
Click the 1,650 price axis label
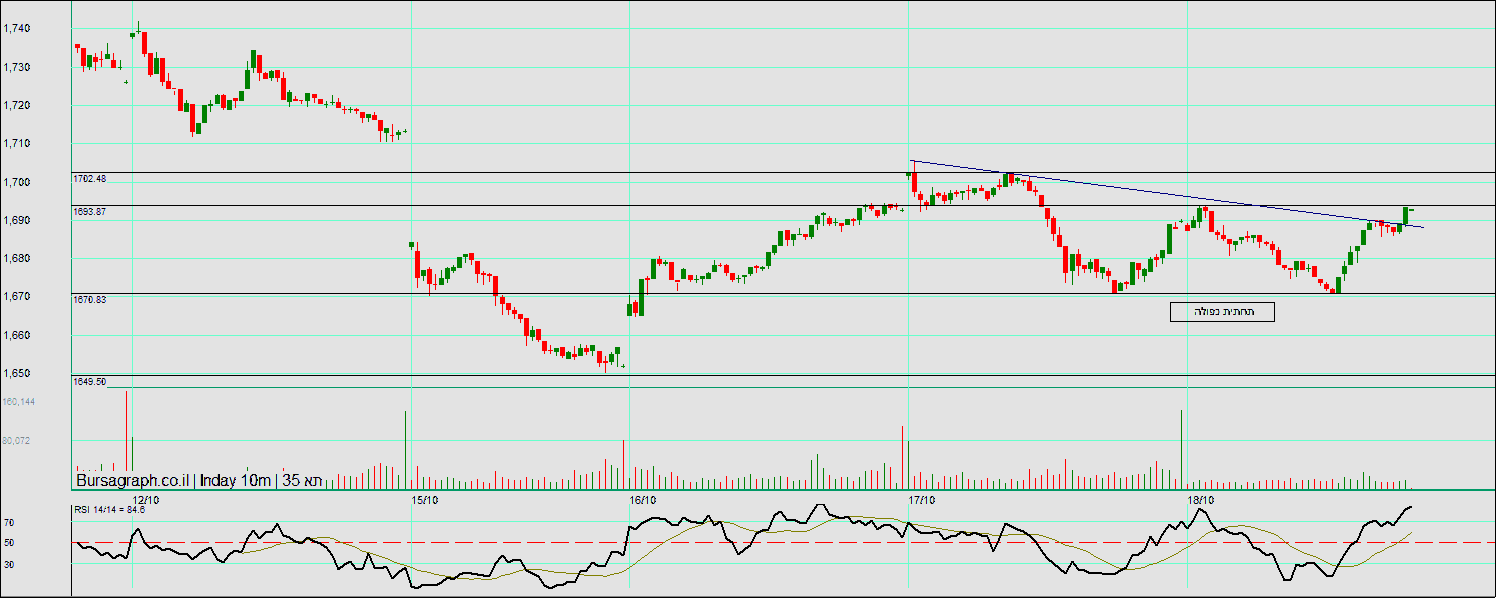pyautogui.click(x=17, y=373)
